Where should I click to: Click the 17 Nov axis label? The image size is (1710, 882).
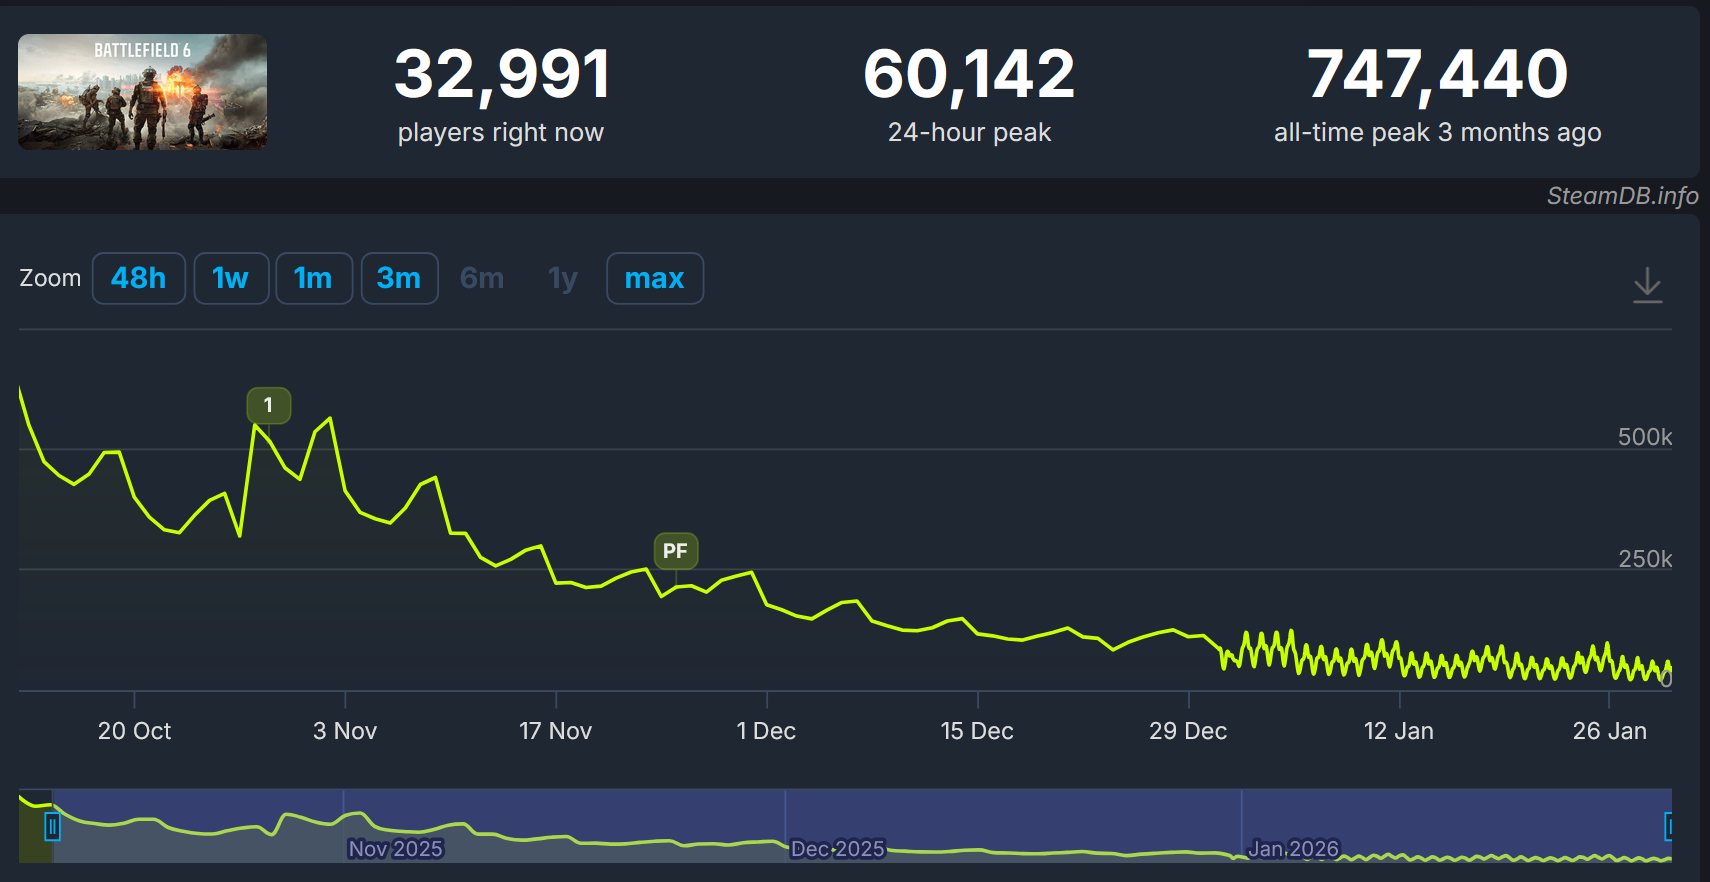(x=556, y=731)
